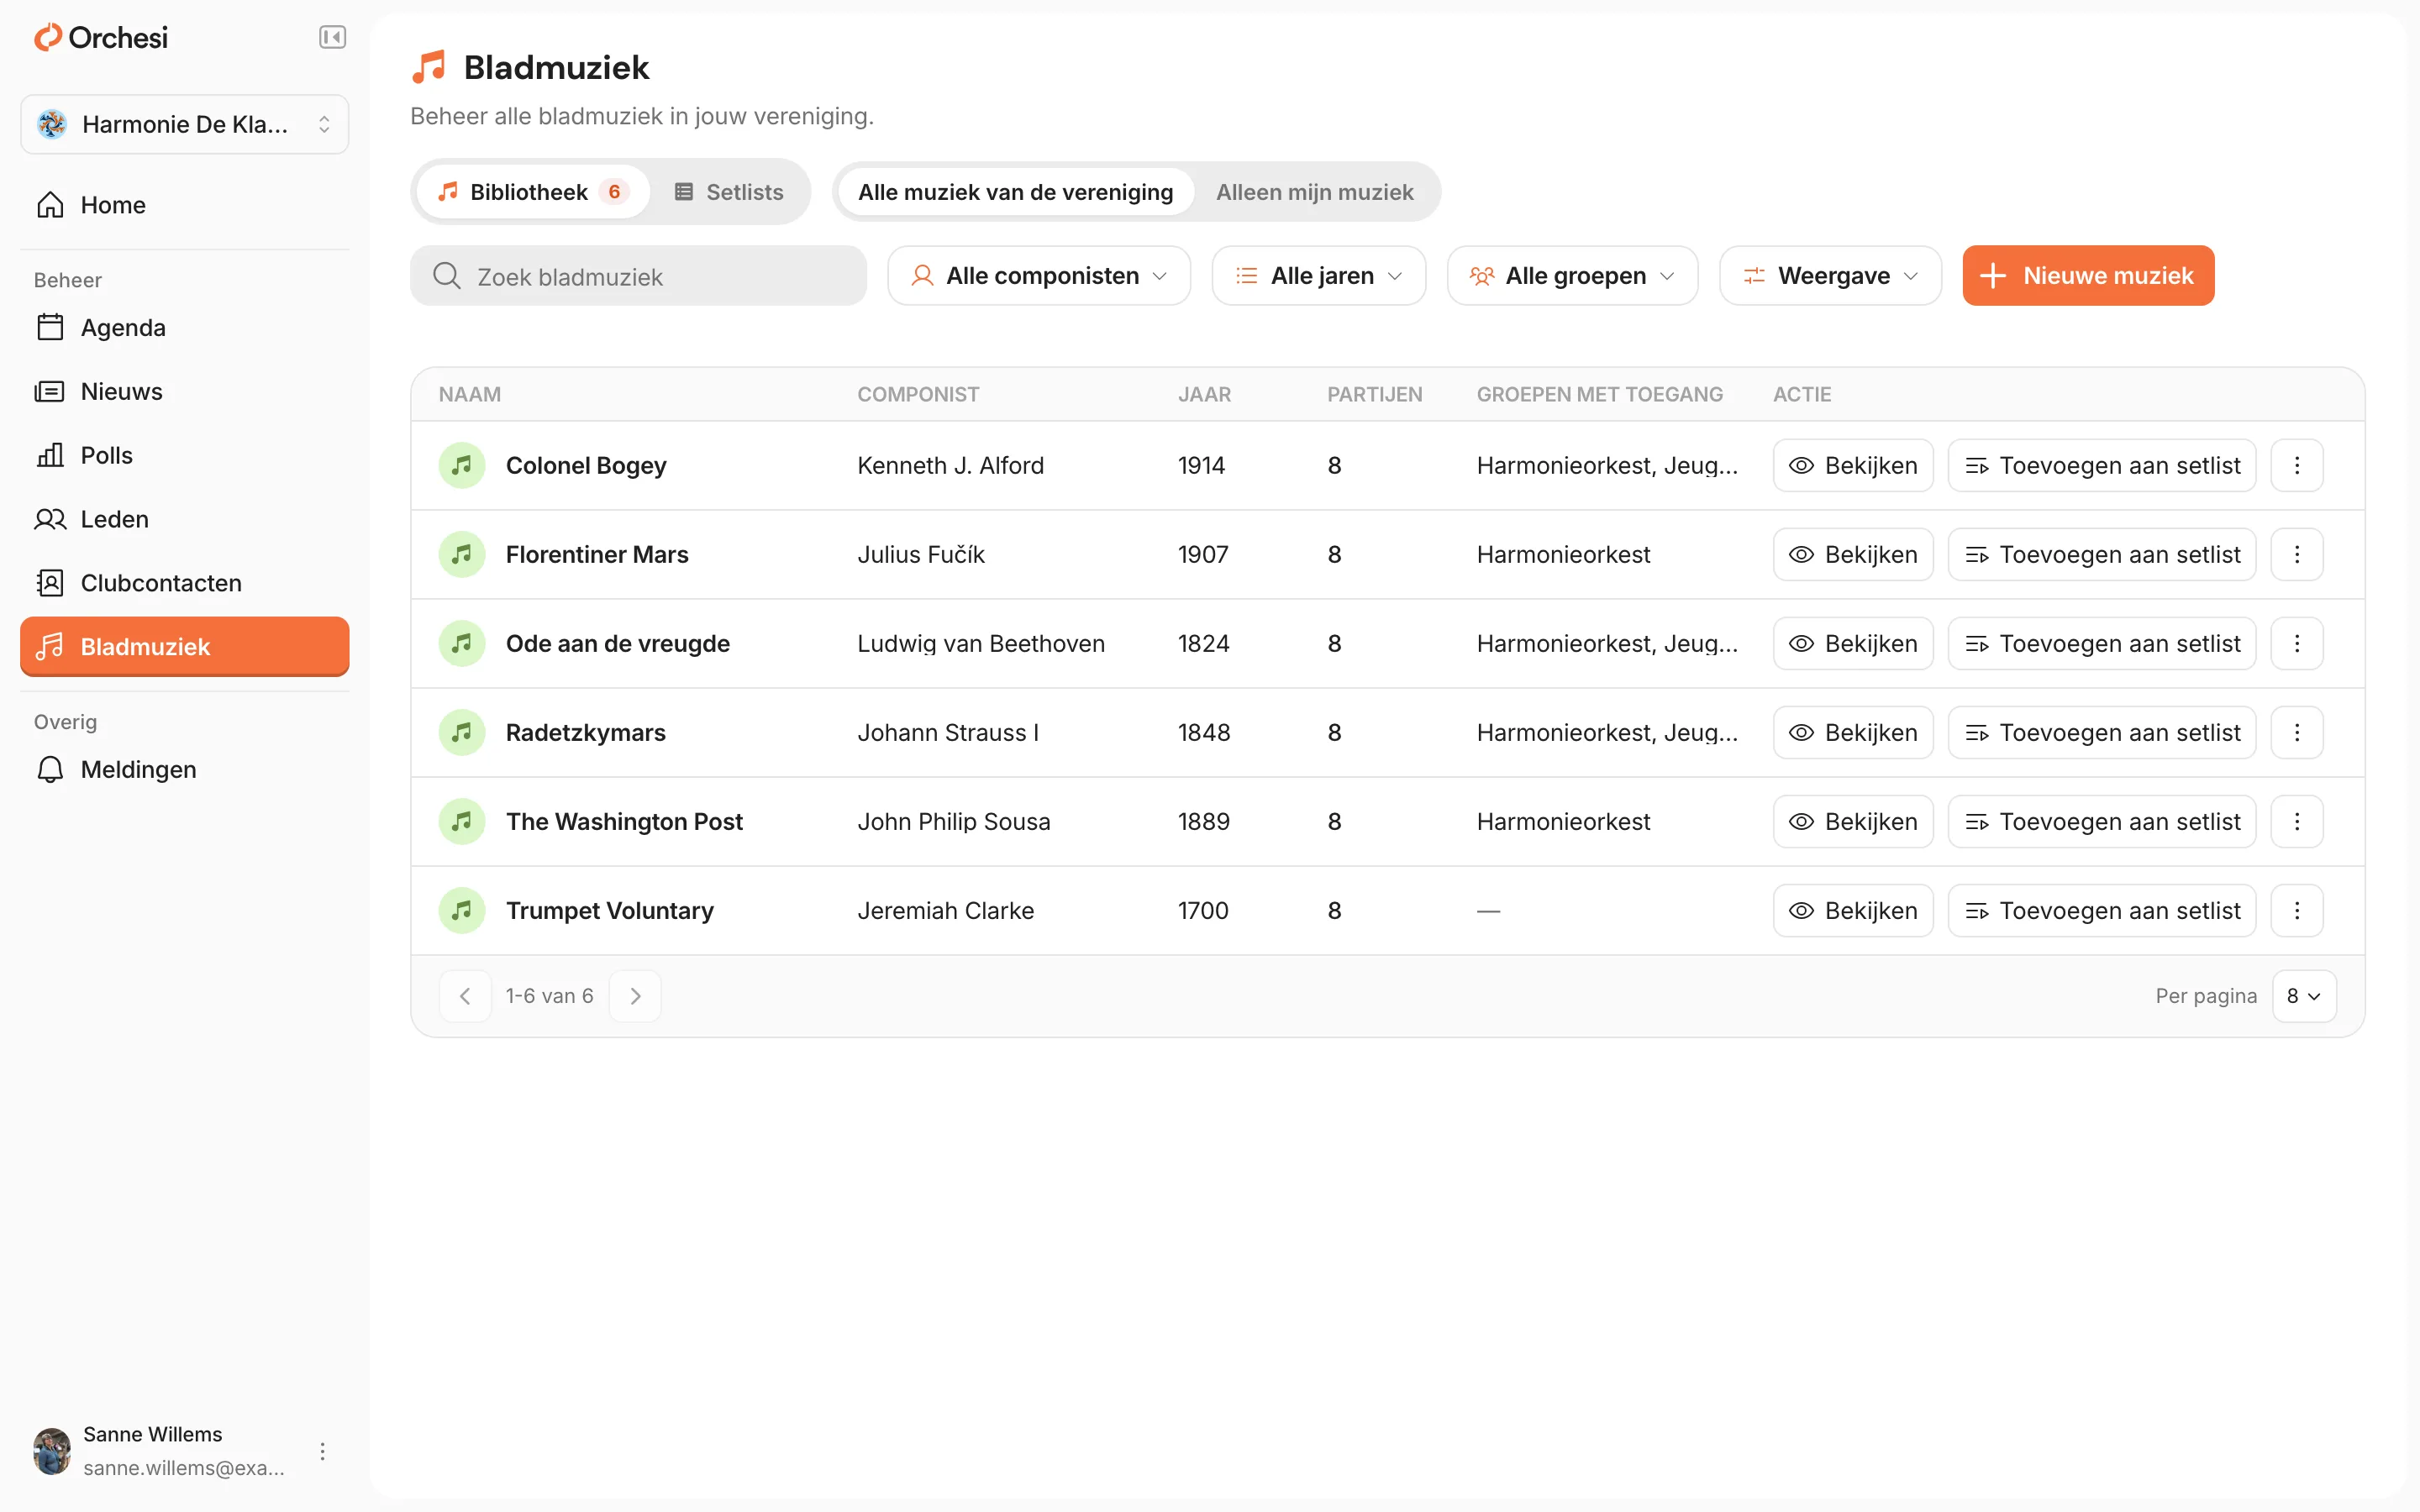Open the three-dot menu for Florentiner Mars
Screen dimensions: 2420x1512
[x=2296, y=554]
